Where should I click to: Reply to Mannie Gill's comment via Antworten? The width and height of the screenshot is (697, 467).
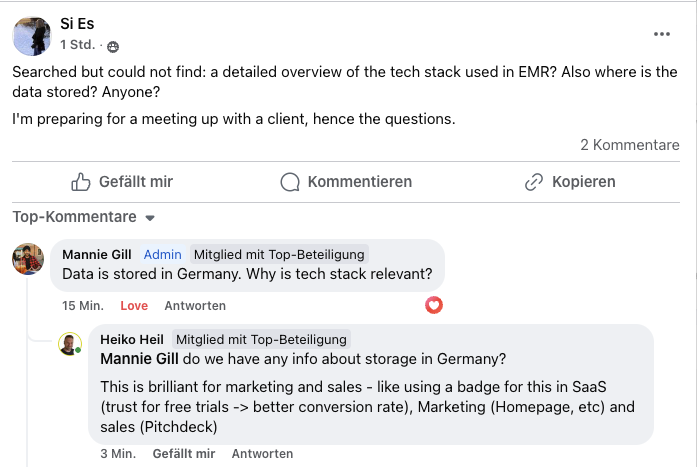[195, 305]
